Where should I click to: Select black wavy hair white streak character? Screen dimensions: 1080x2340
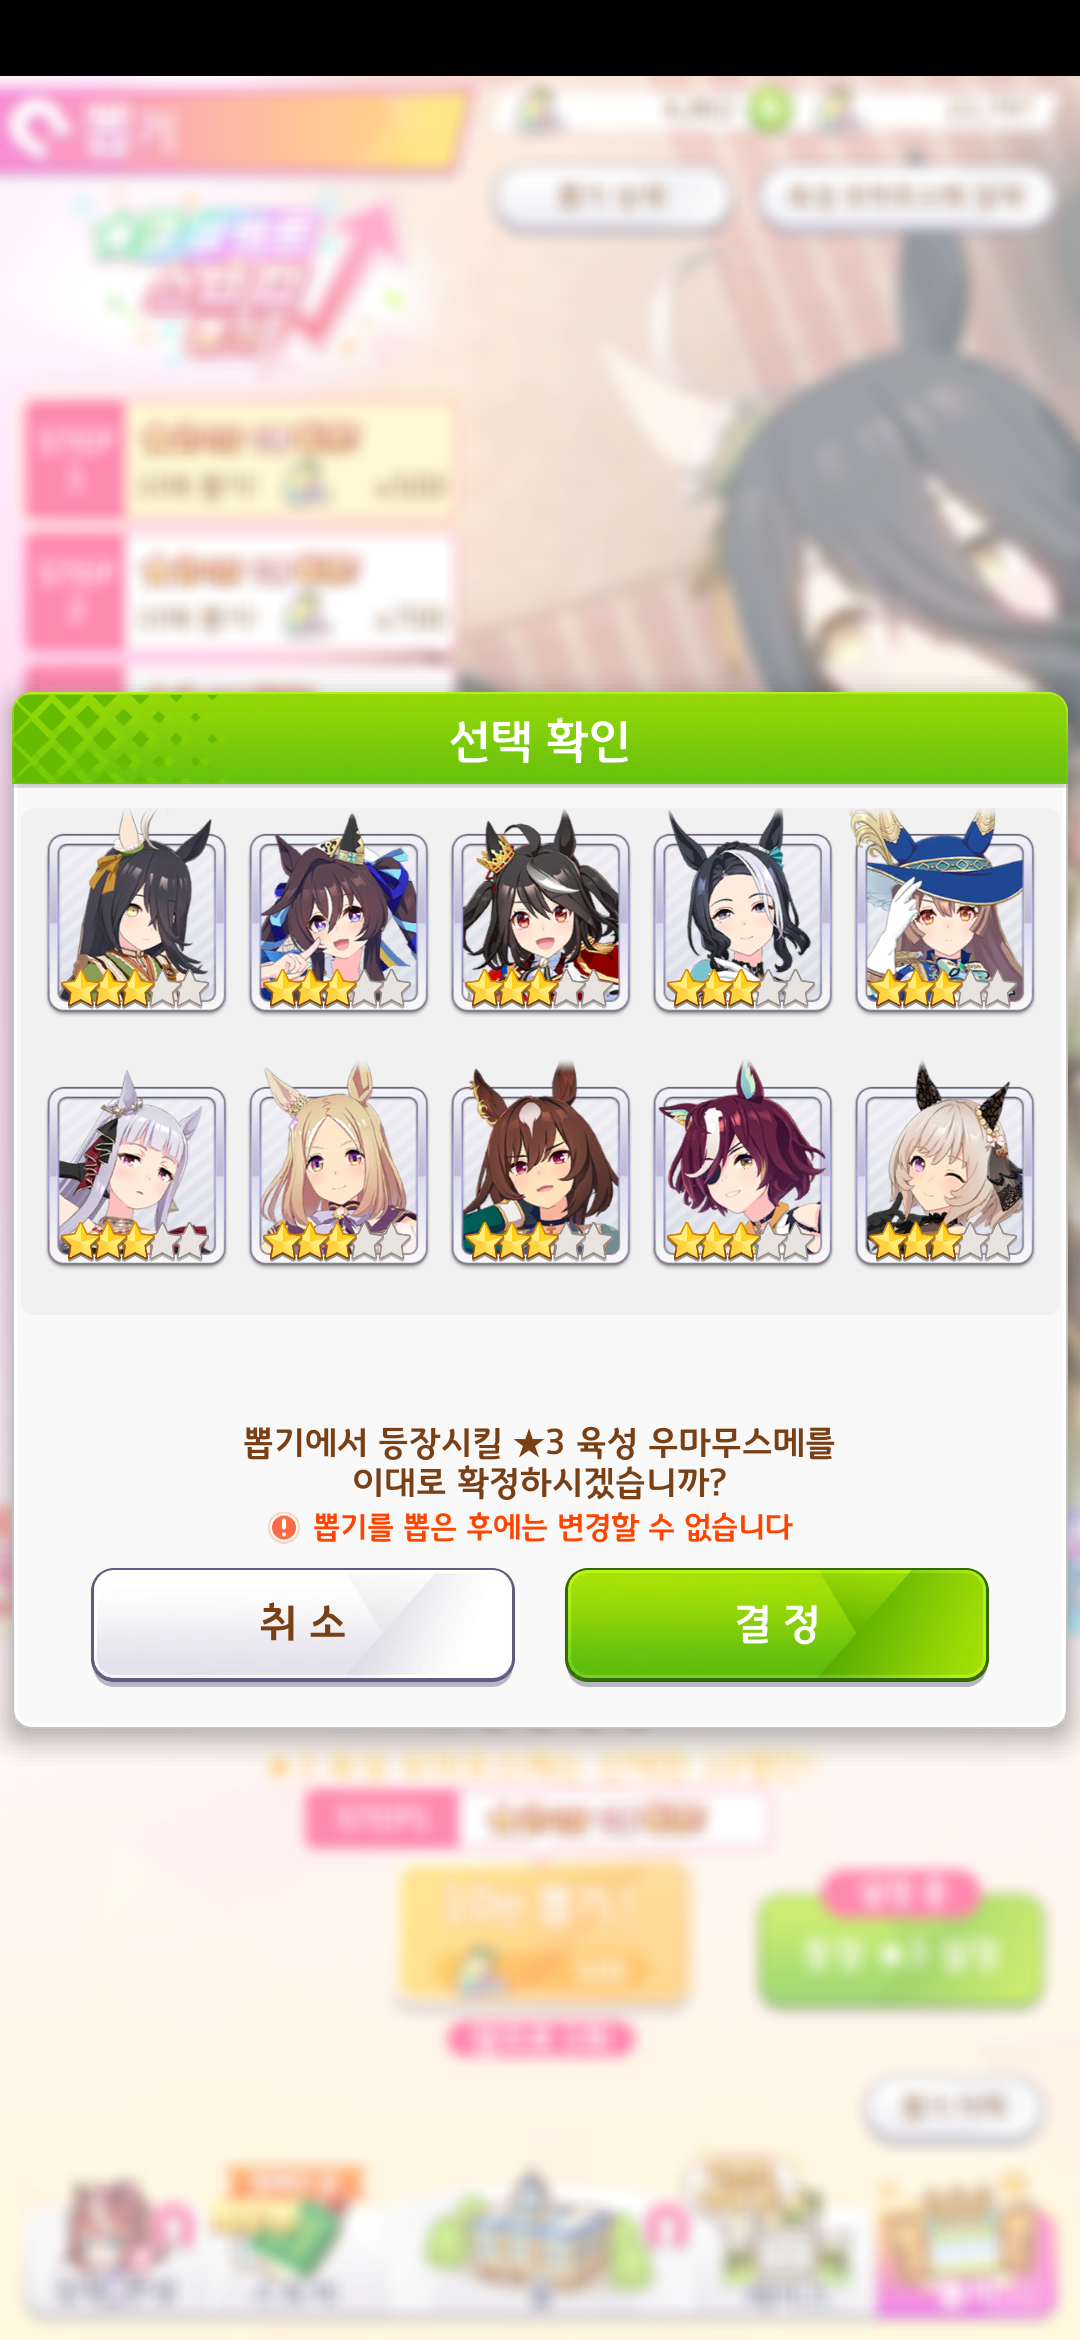coord(742,912)
